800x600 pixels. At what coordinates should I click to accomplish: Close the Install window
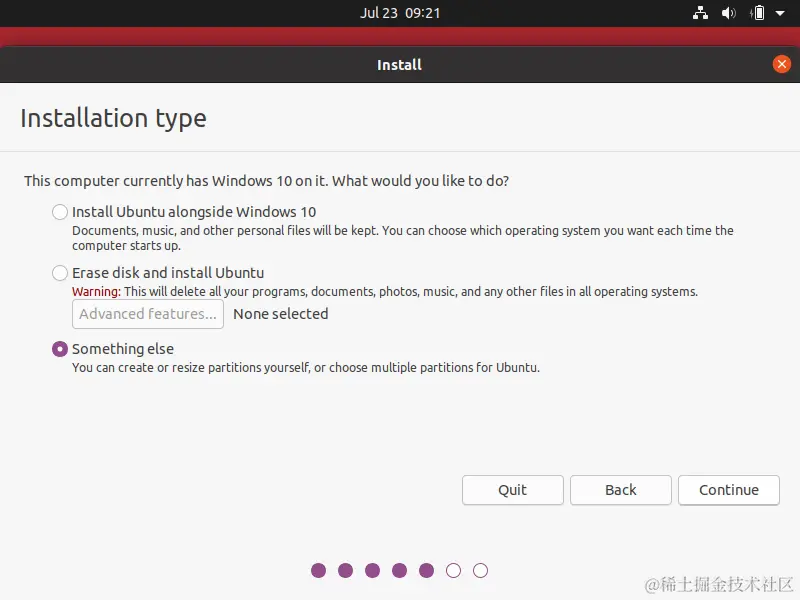click(x=781, y=64)
